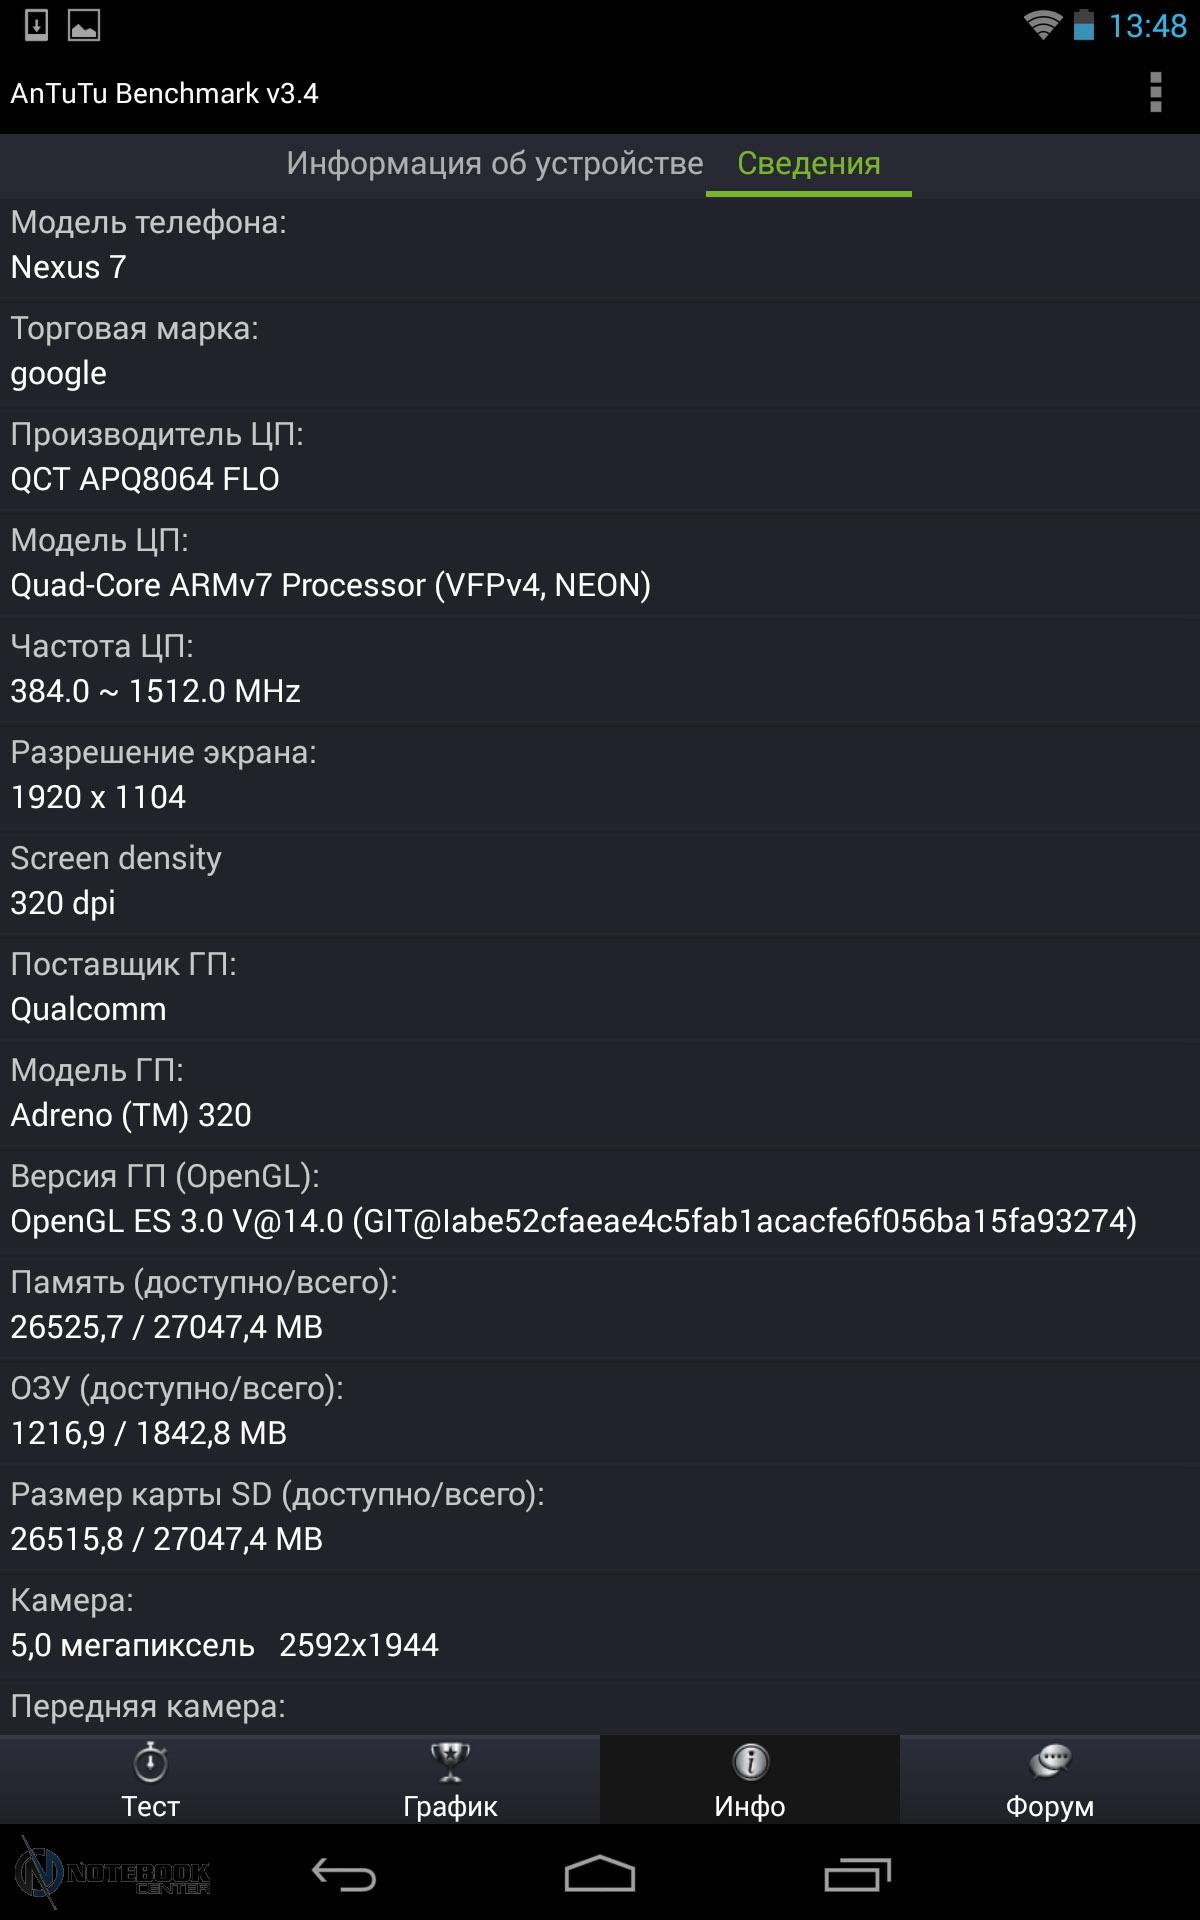Tap the Wi-Fi status icon

click(1042, 25)
